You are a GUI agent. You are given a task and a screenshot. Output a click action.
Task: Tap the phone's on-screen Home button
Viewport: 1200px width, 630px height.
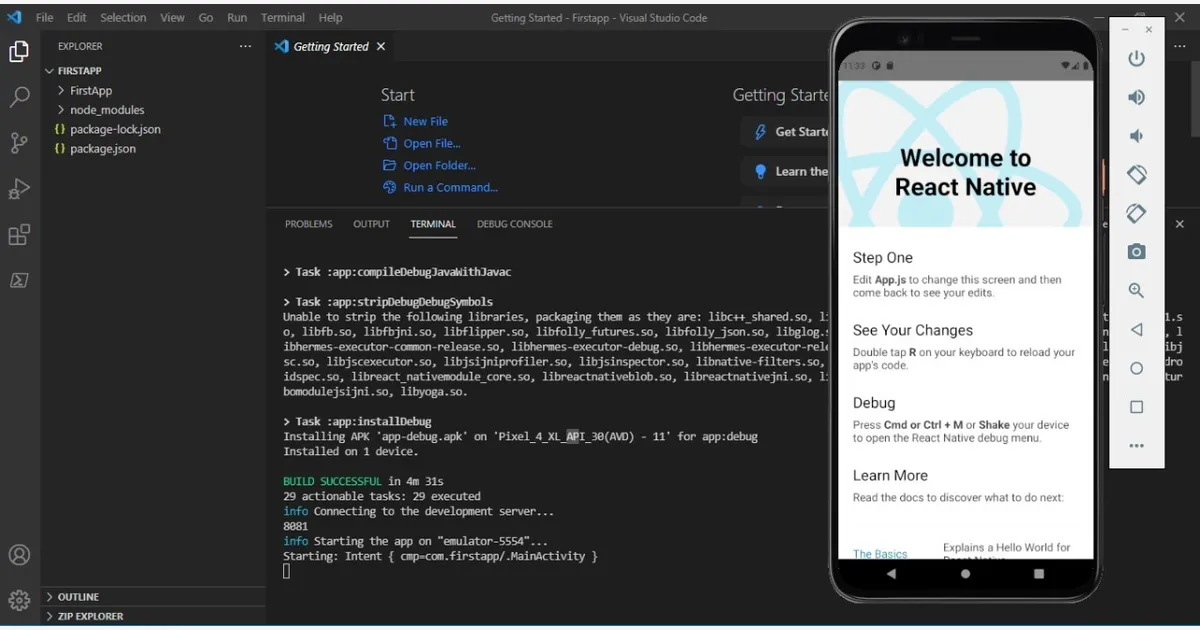coord(965,574)
